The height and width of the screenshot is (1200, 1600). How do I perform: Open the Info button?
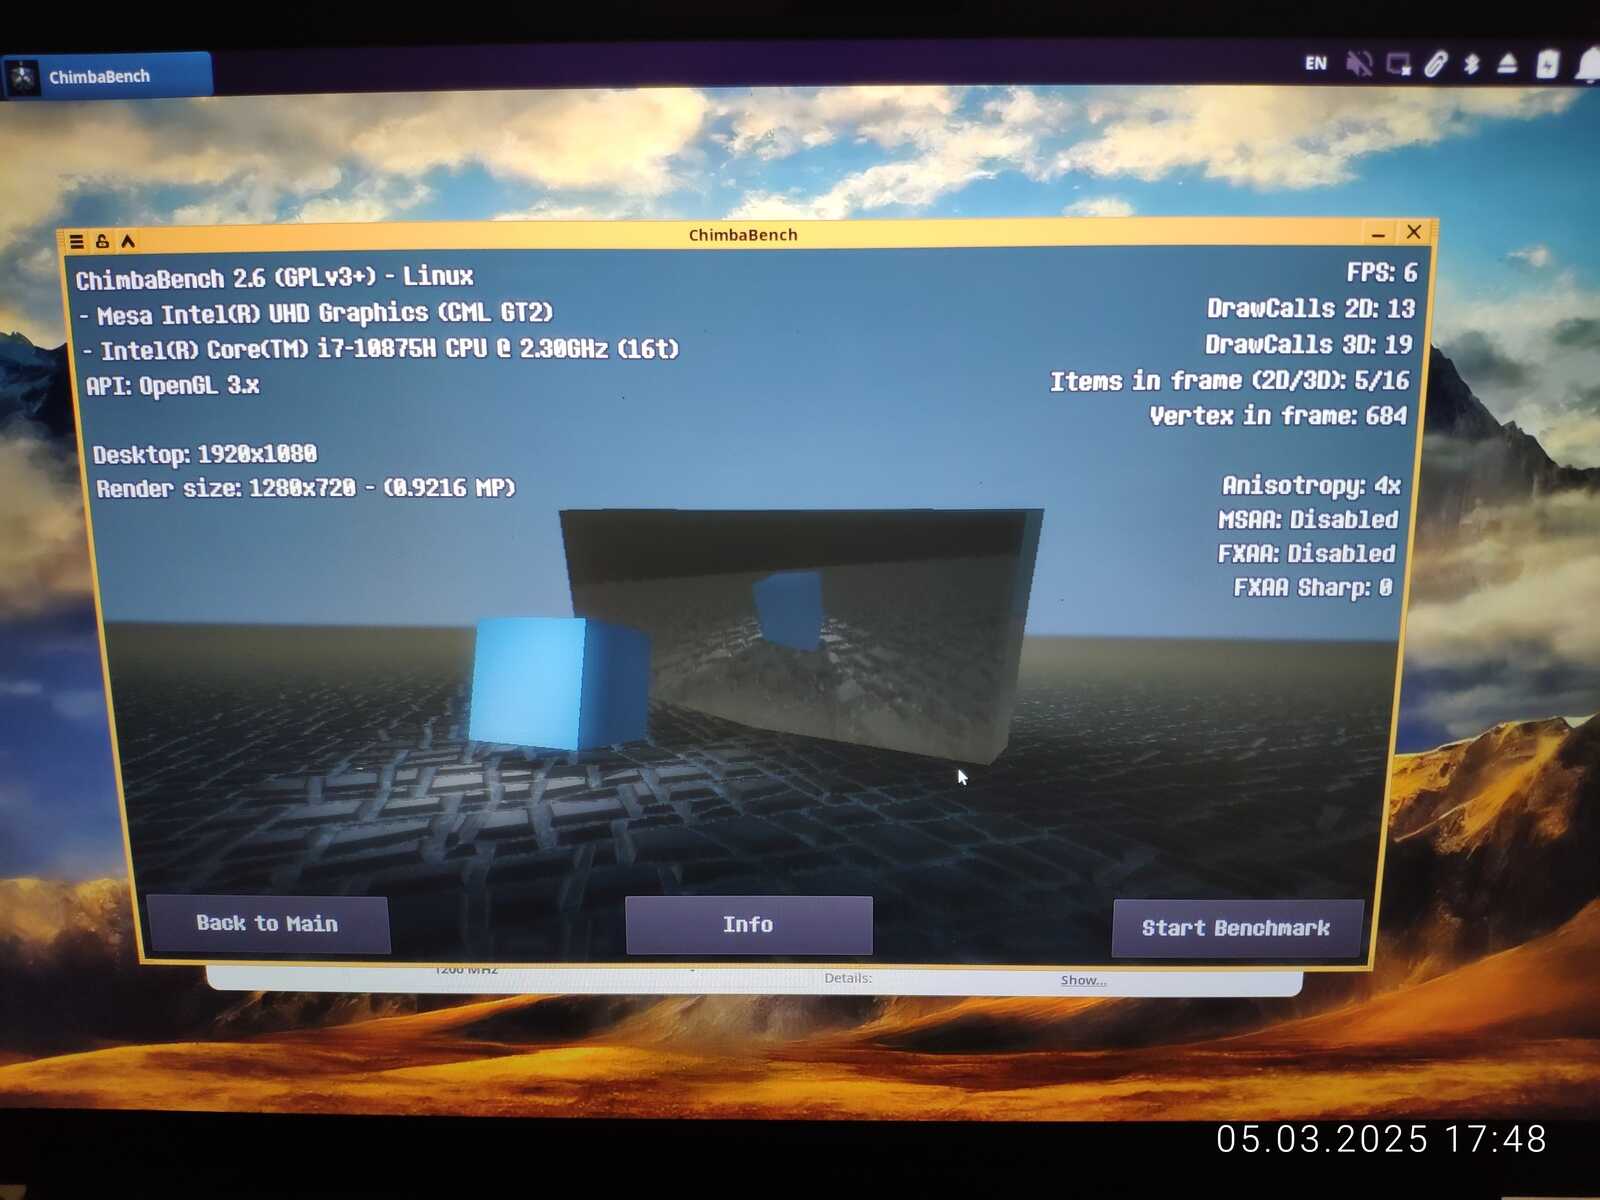click(749, 925)
